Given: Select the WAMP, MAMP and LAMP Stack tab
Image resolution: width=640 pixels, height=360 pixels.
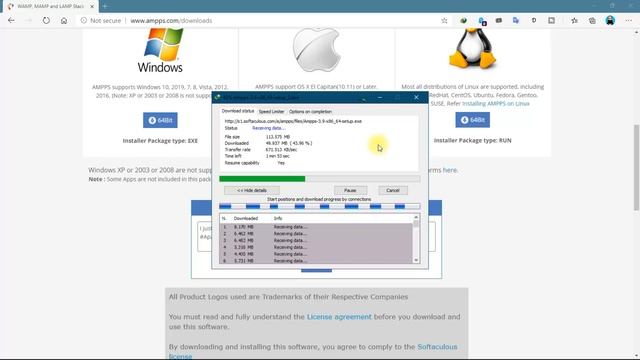Looking at the screenshot, I should pyautogui.click(x=50, y=7).
